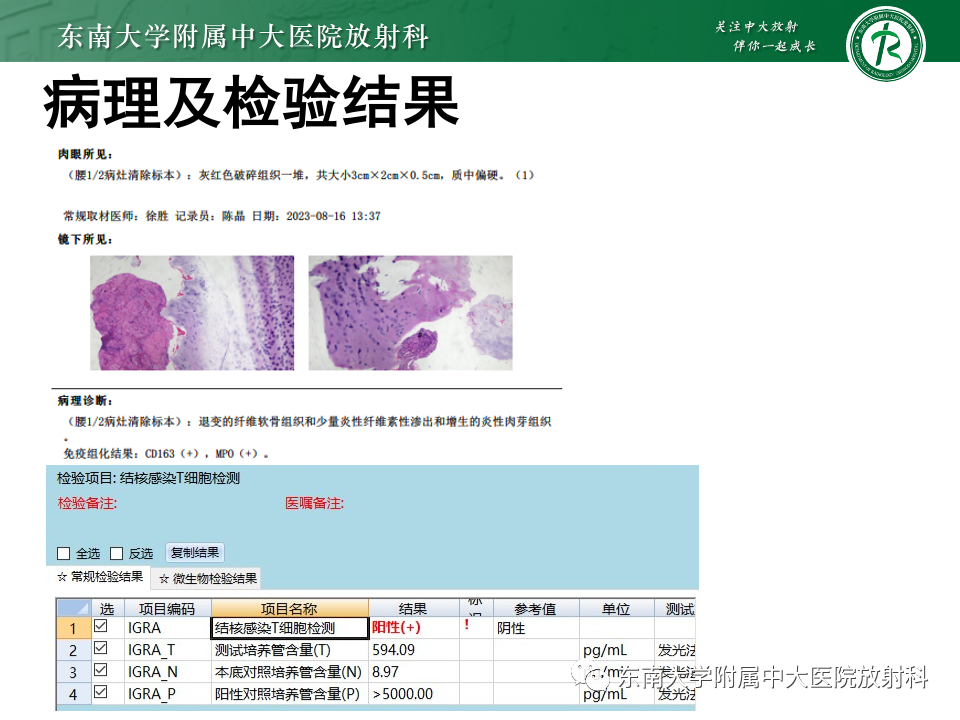960x720 pixels.
Task: Click the 检验备注 red label
Action: (x=87, y=503)
